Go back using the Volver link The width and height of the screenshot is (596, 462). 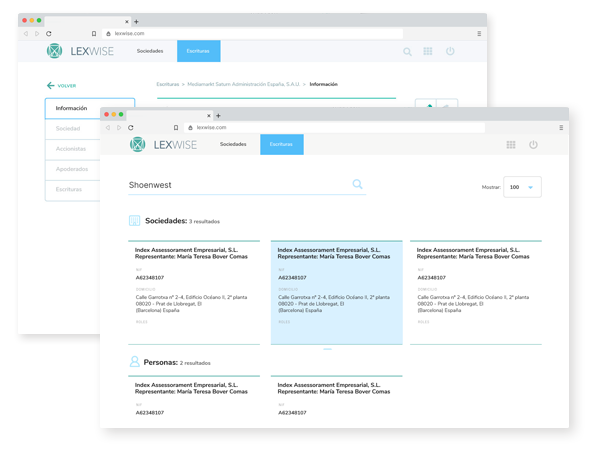click(61, 86)
